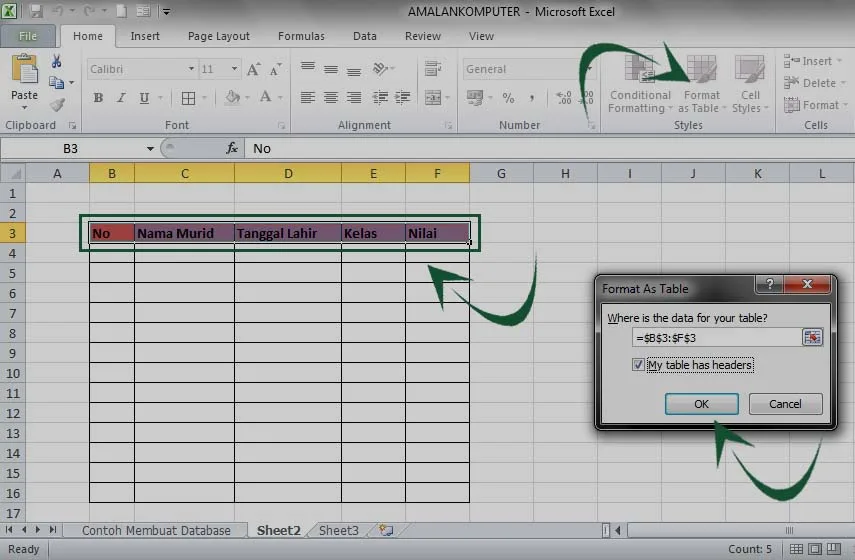
Task: Click the Fill Color bucket icon
Action: click(x=233, y=97)
